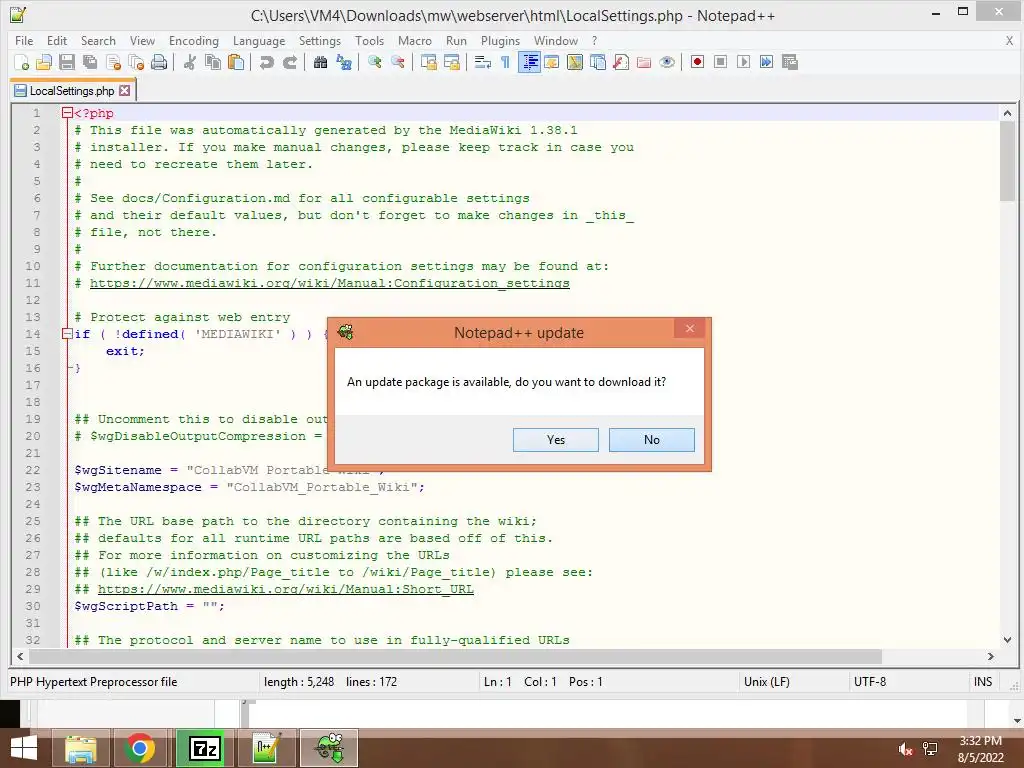This screenshot has width=1024, height=768.
Task: Open Document Map toolbar icon
Action: point(575,62)
